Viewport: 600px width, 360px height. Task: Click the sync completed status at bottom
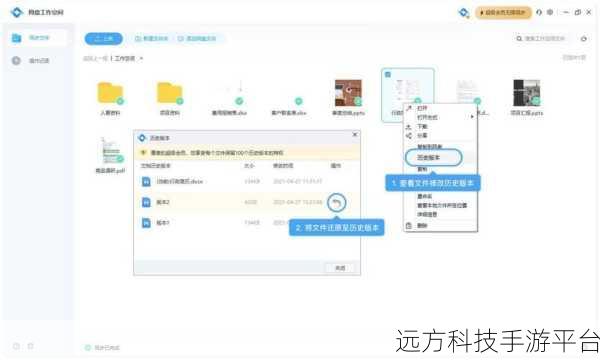coord(102,347)
